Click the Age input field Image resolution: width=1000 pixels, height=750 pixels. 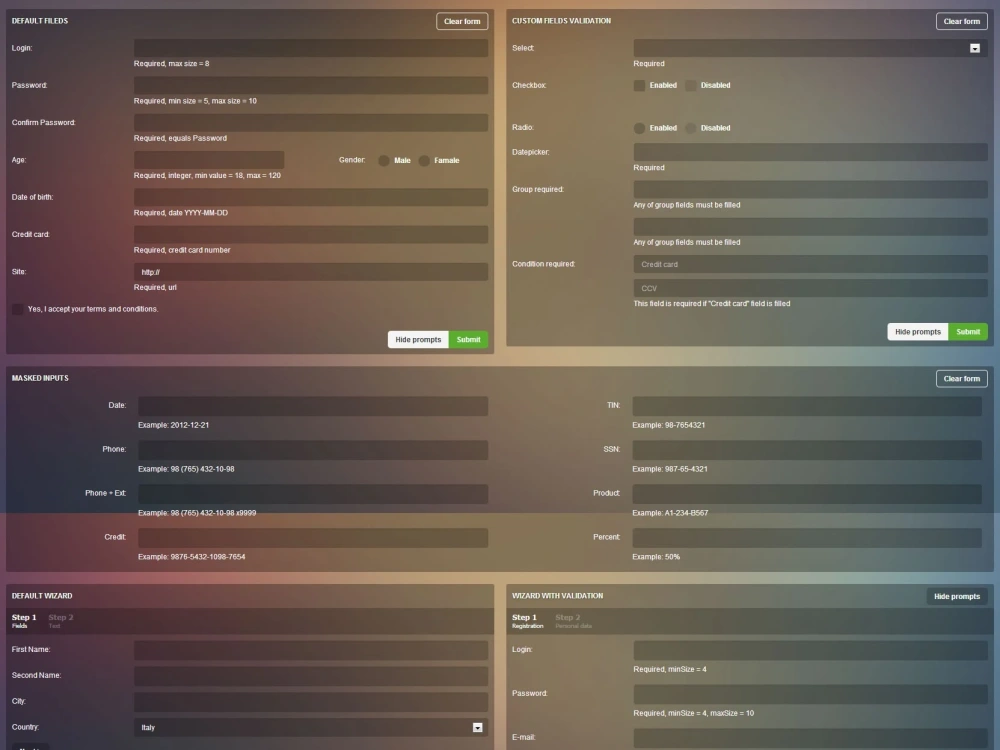[x=209, y=160]
